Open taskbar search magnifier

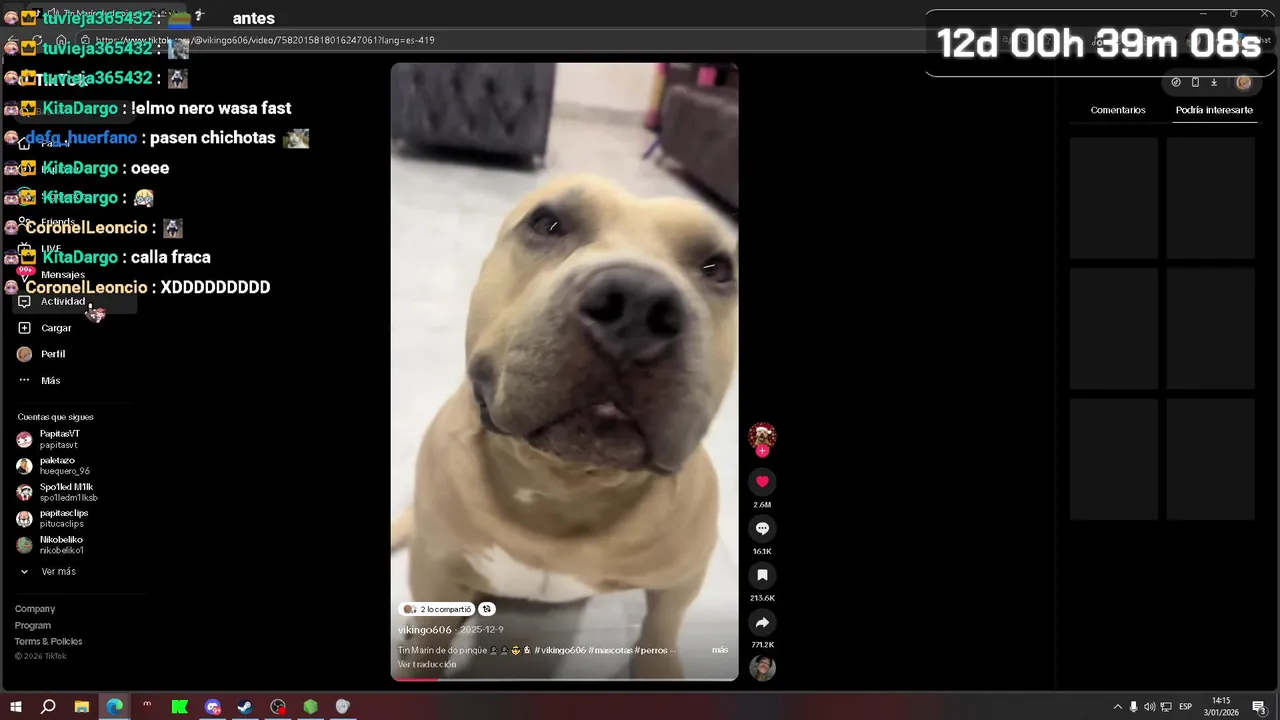click(48, 707)
